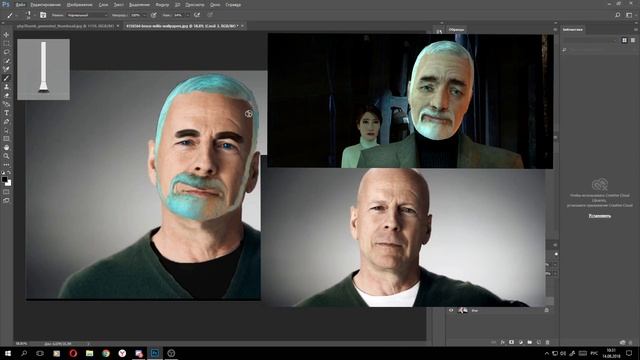Screen dimensions: 640x360
Task: Switch Libraries to list view
Action: click(x=633, y=40)
